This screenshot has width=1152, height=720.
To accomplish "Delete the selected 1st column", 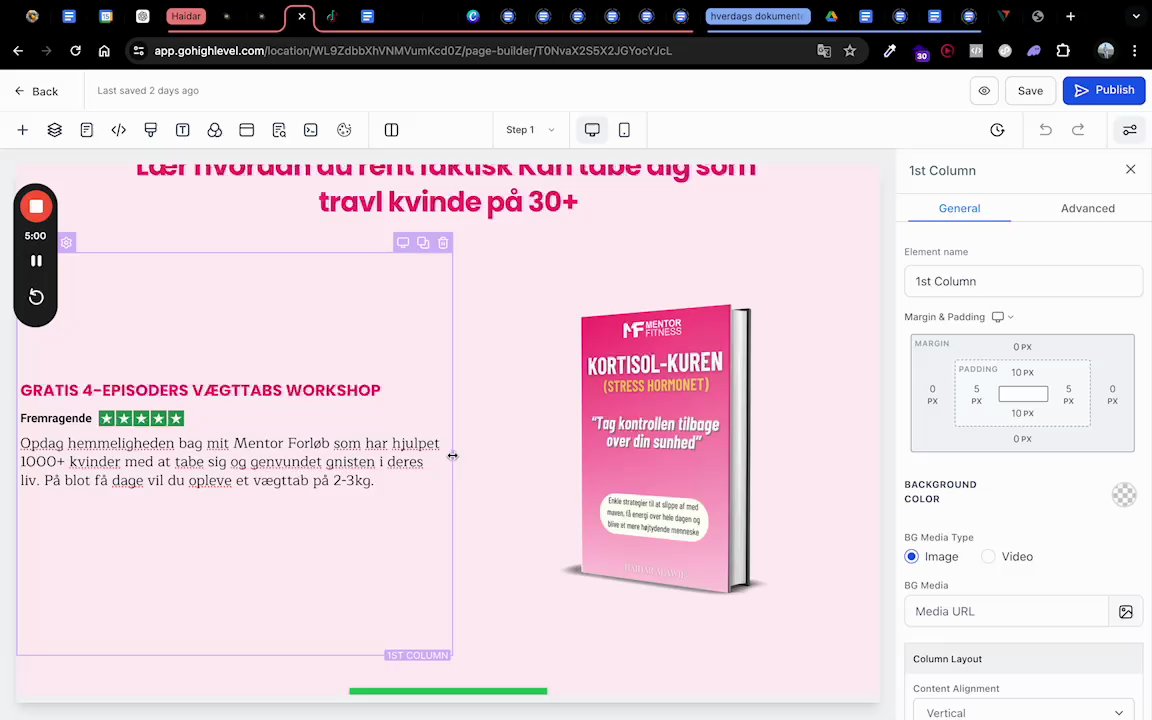I will [443, 242].
